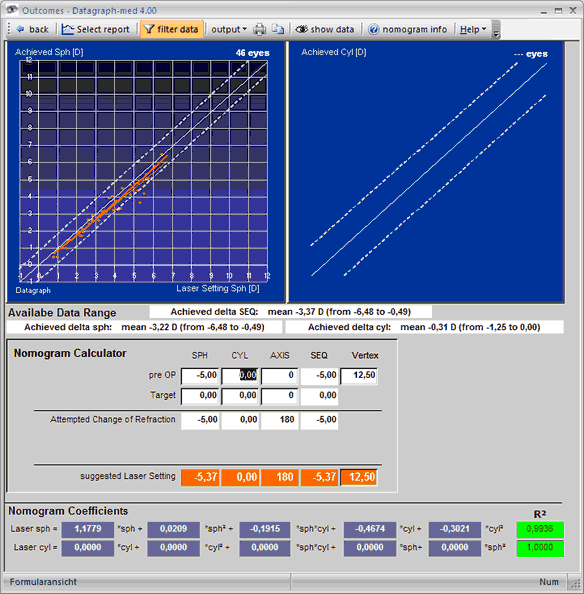Viewport: 584px width, 594px height.
Task: Open the toolbar overflow options arrow
Action: tap(496, 30)
